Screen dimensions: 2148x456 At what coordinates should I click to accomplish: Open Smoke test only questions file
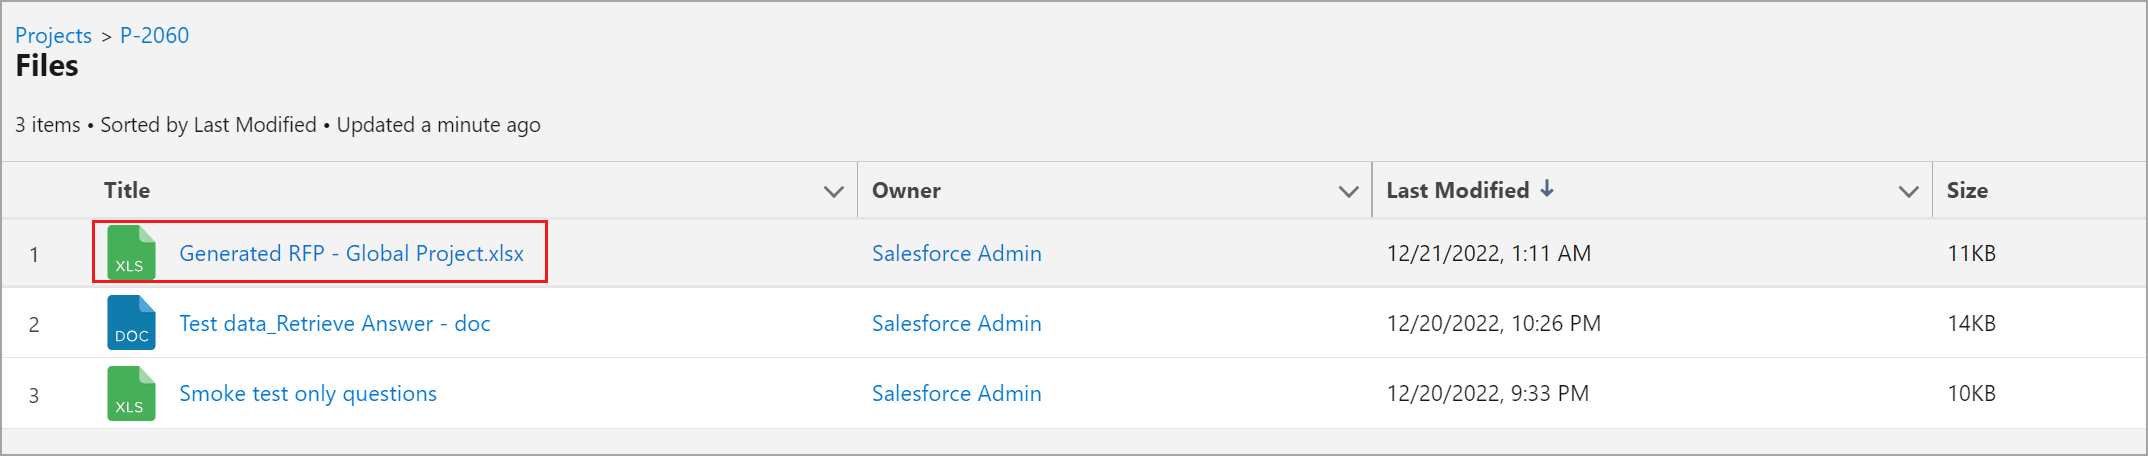[308, 393]
